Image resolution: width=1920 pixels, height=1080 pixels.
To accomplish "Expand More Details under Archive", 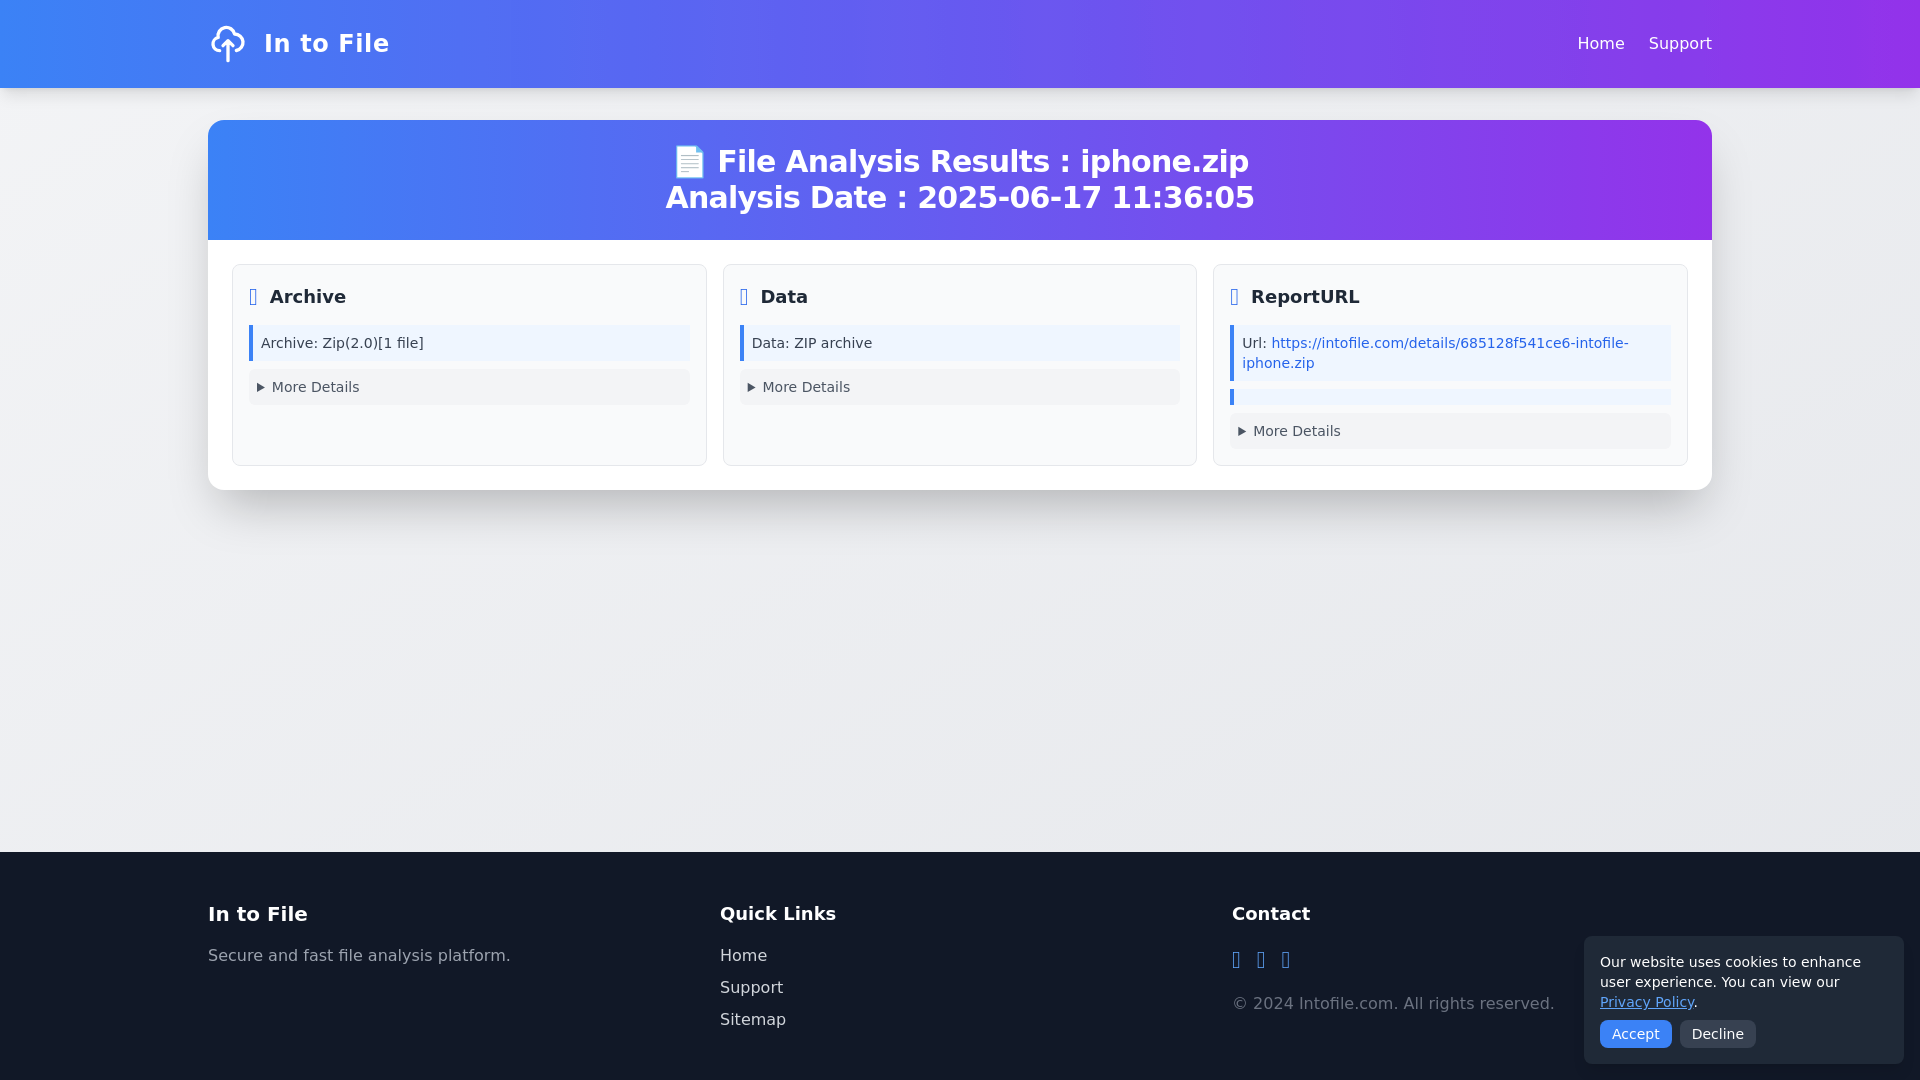I will [469, 387].
